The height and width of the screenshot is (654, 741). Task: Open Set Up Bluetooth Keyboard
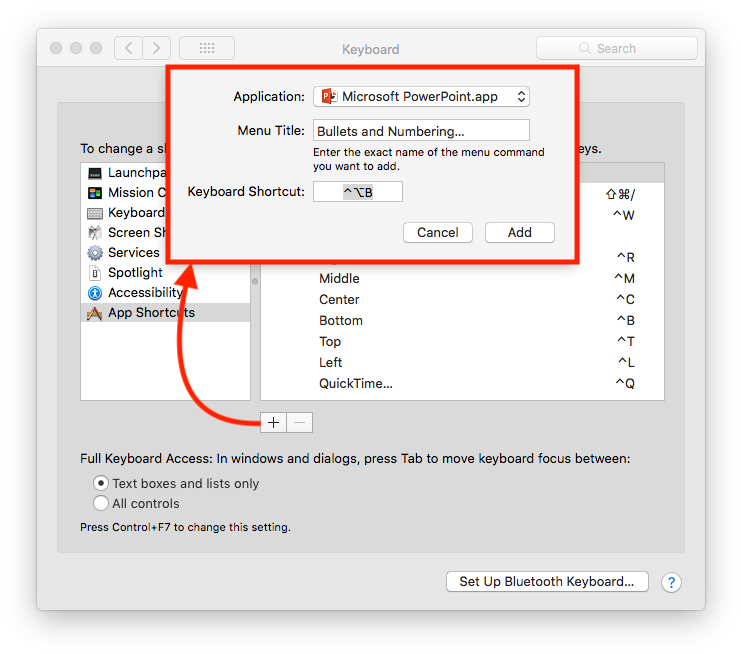[546, 581]
